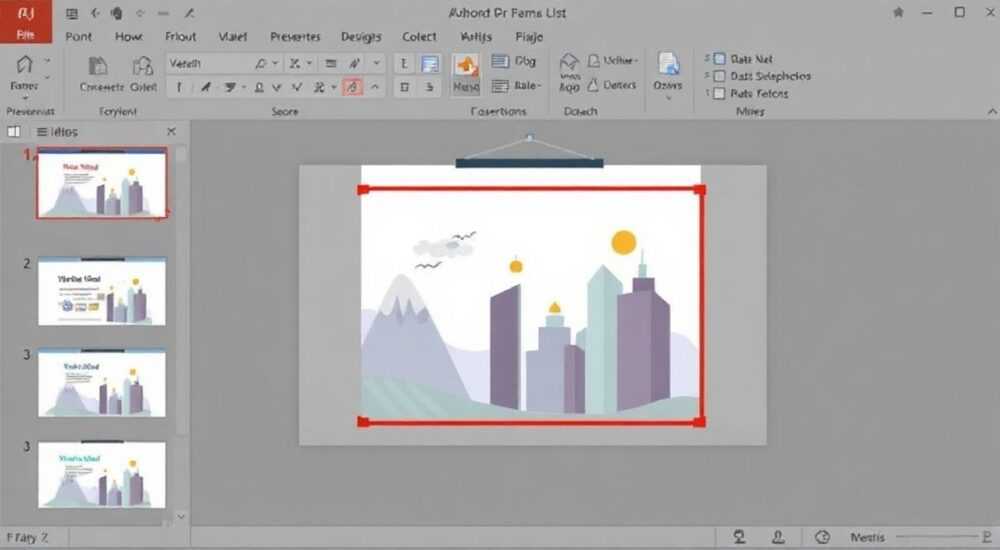Check the Rute Felons checkbox
1000x550 pixels.
(x=719, y=93)
